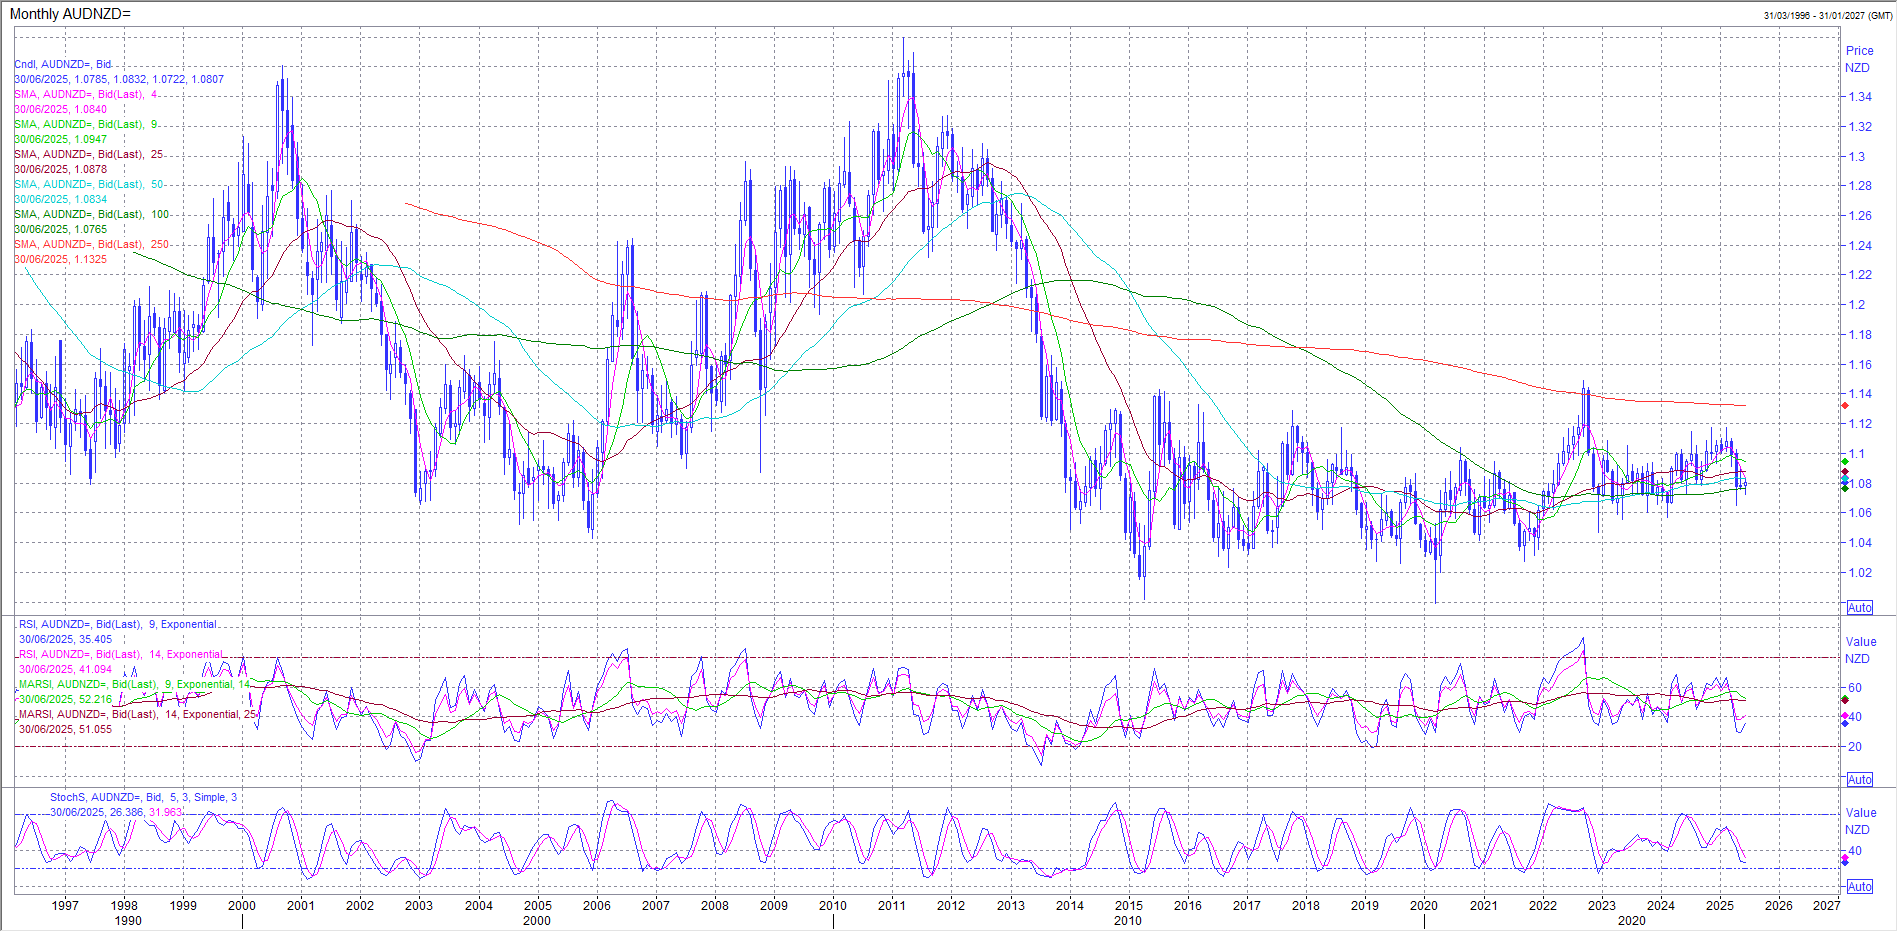
Task: Select the MARSI 9 Exponential 14 legend label
Action: [135, 684]
